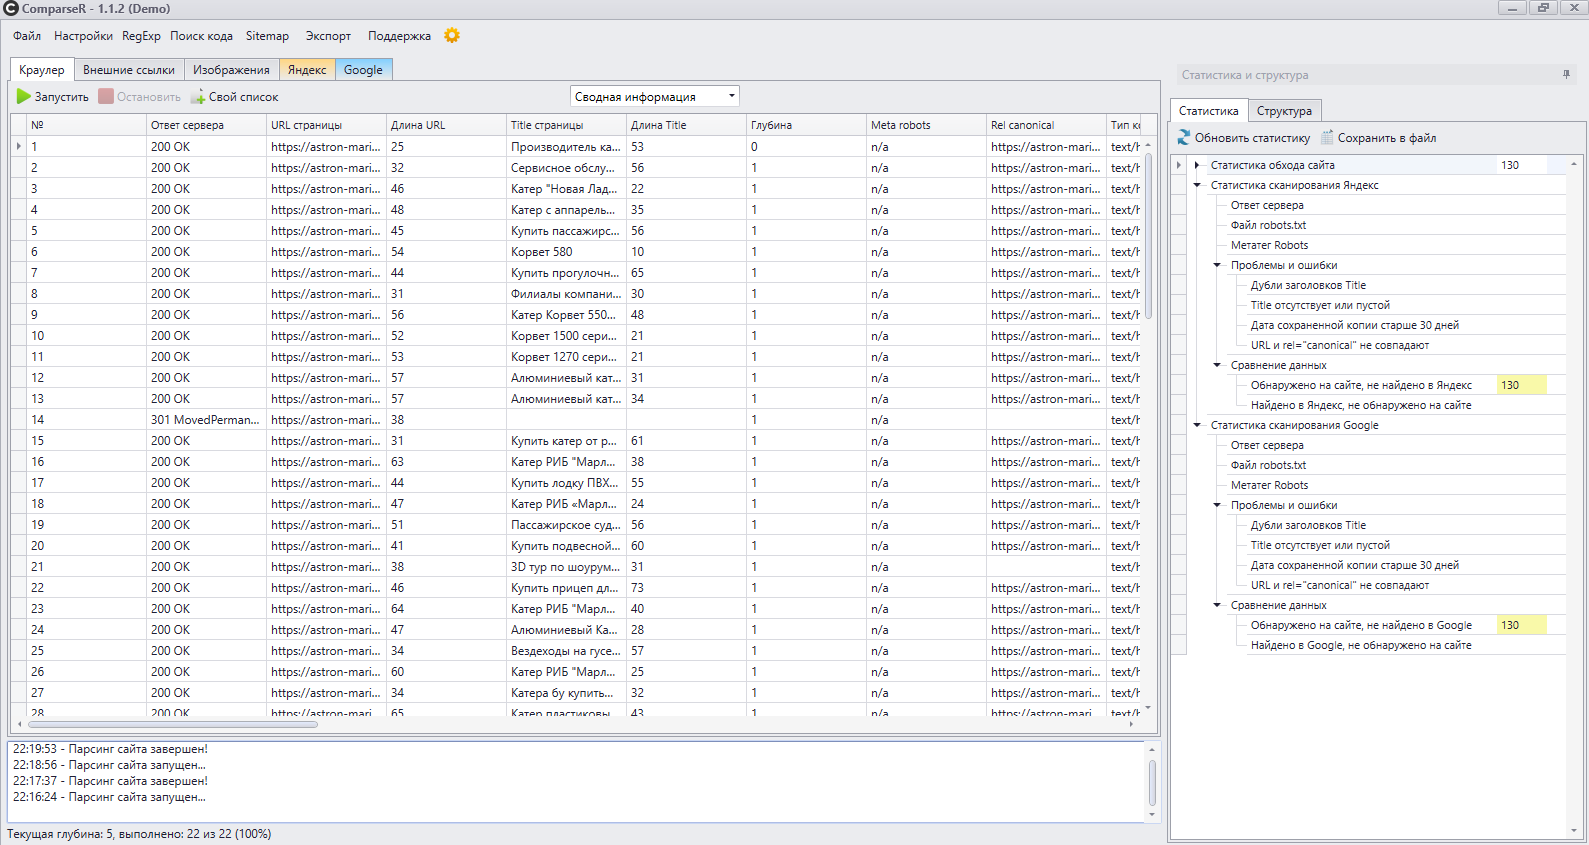Switch to the Внешние ссылки tab
The height and width of the screenshot is (845, 1589).
click(129, 70)
